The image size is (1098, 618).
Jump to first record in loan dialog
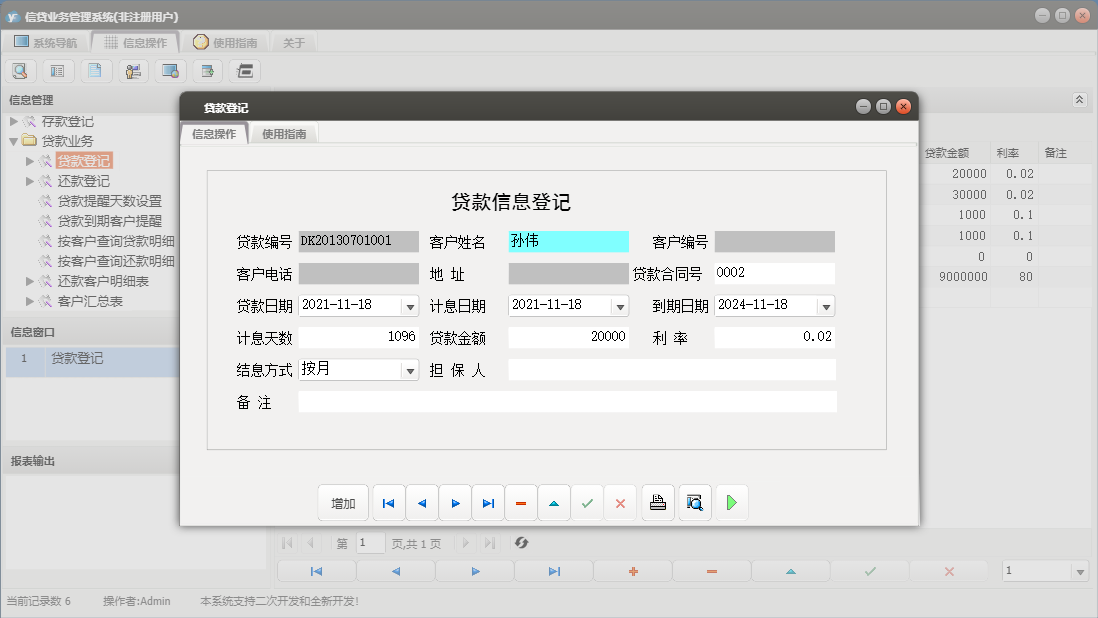(388, 503)
